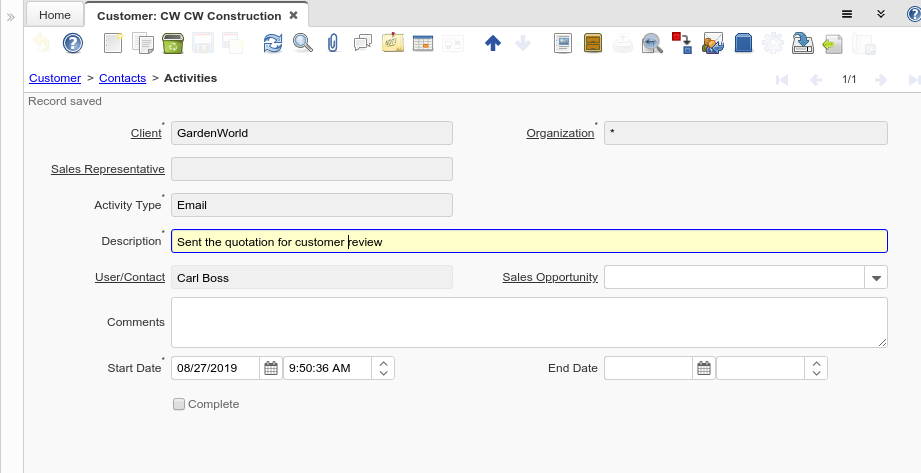The height and width of the screenshot is (473, 921).
Task: Select the Customer: CW CW Construction tab
Action: pos(188,15)
